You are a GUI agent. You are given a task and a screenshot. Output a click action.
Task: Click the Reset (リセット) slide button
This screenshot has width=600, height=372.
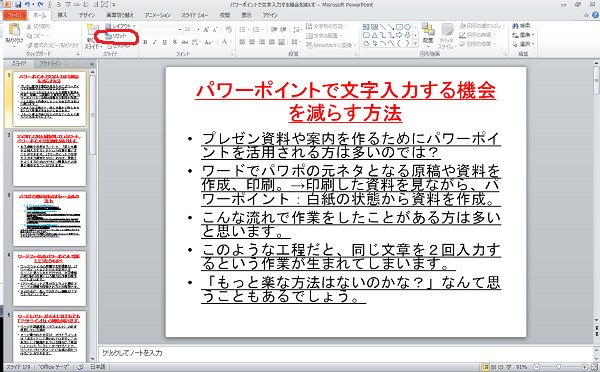[x=116, y=36]
